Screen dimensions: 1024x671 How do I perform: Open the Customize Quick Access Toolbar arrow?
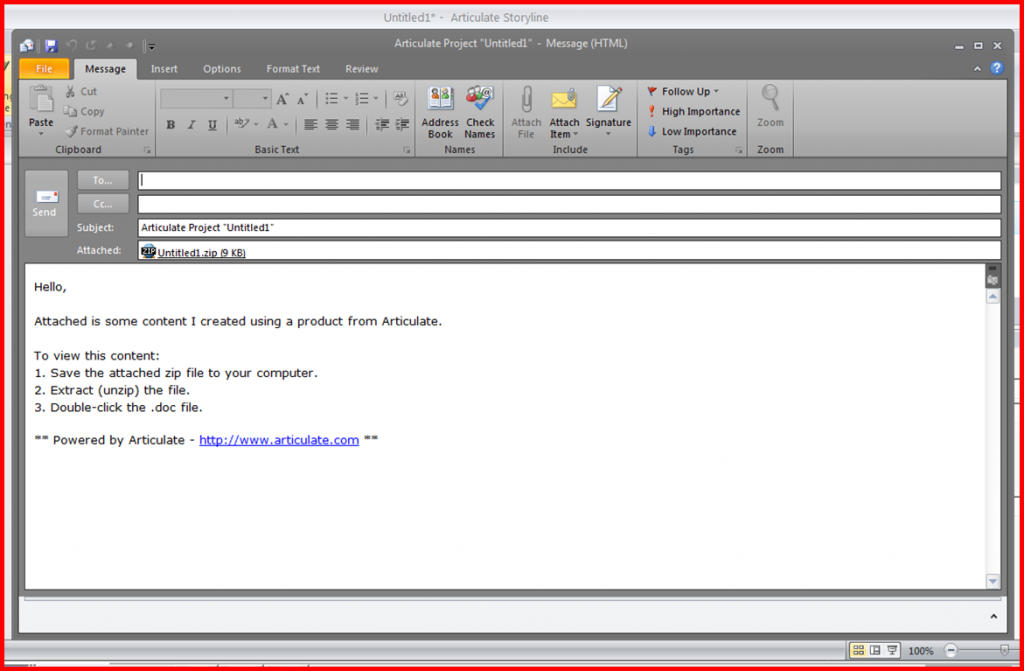152,46
